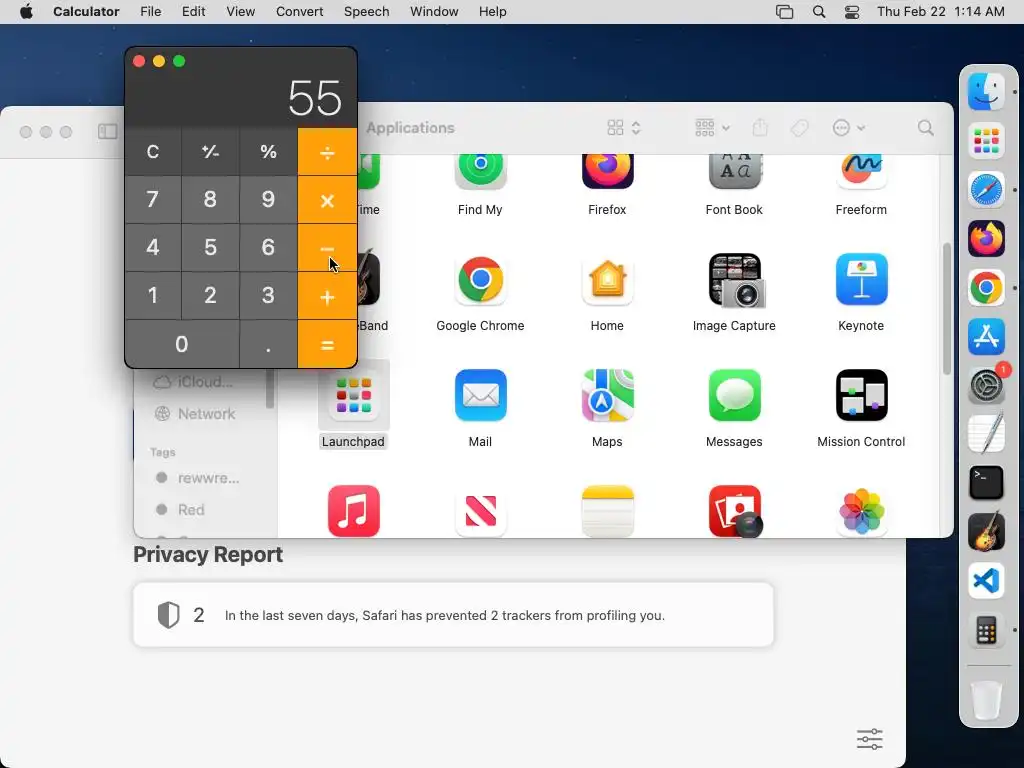Select the Image Capture app icon

click(735, 281)
